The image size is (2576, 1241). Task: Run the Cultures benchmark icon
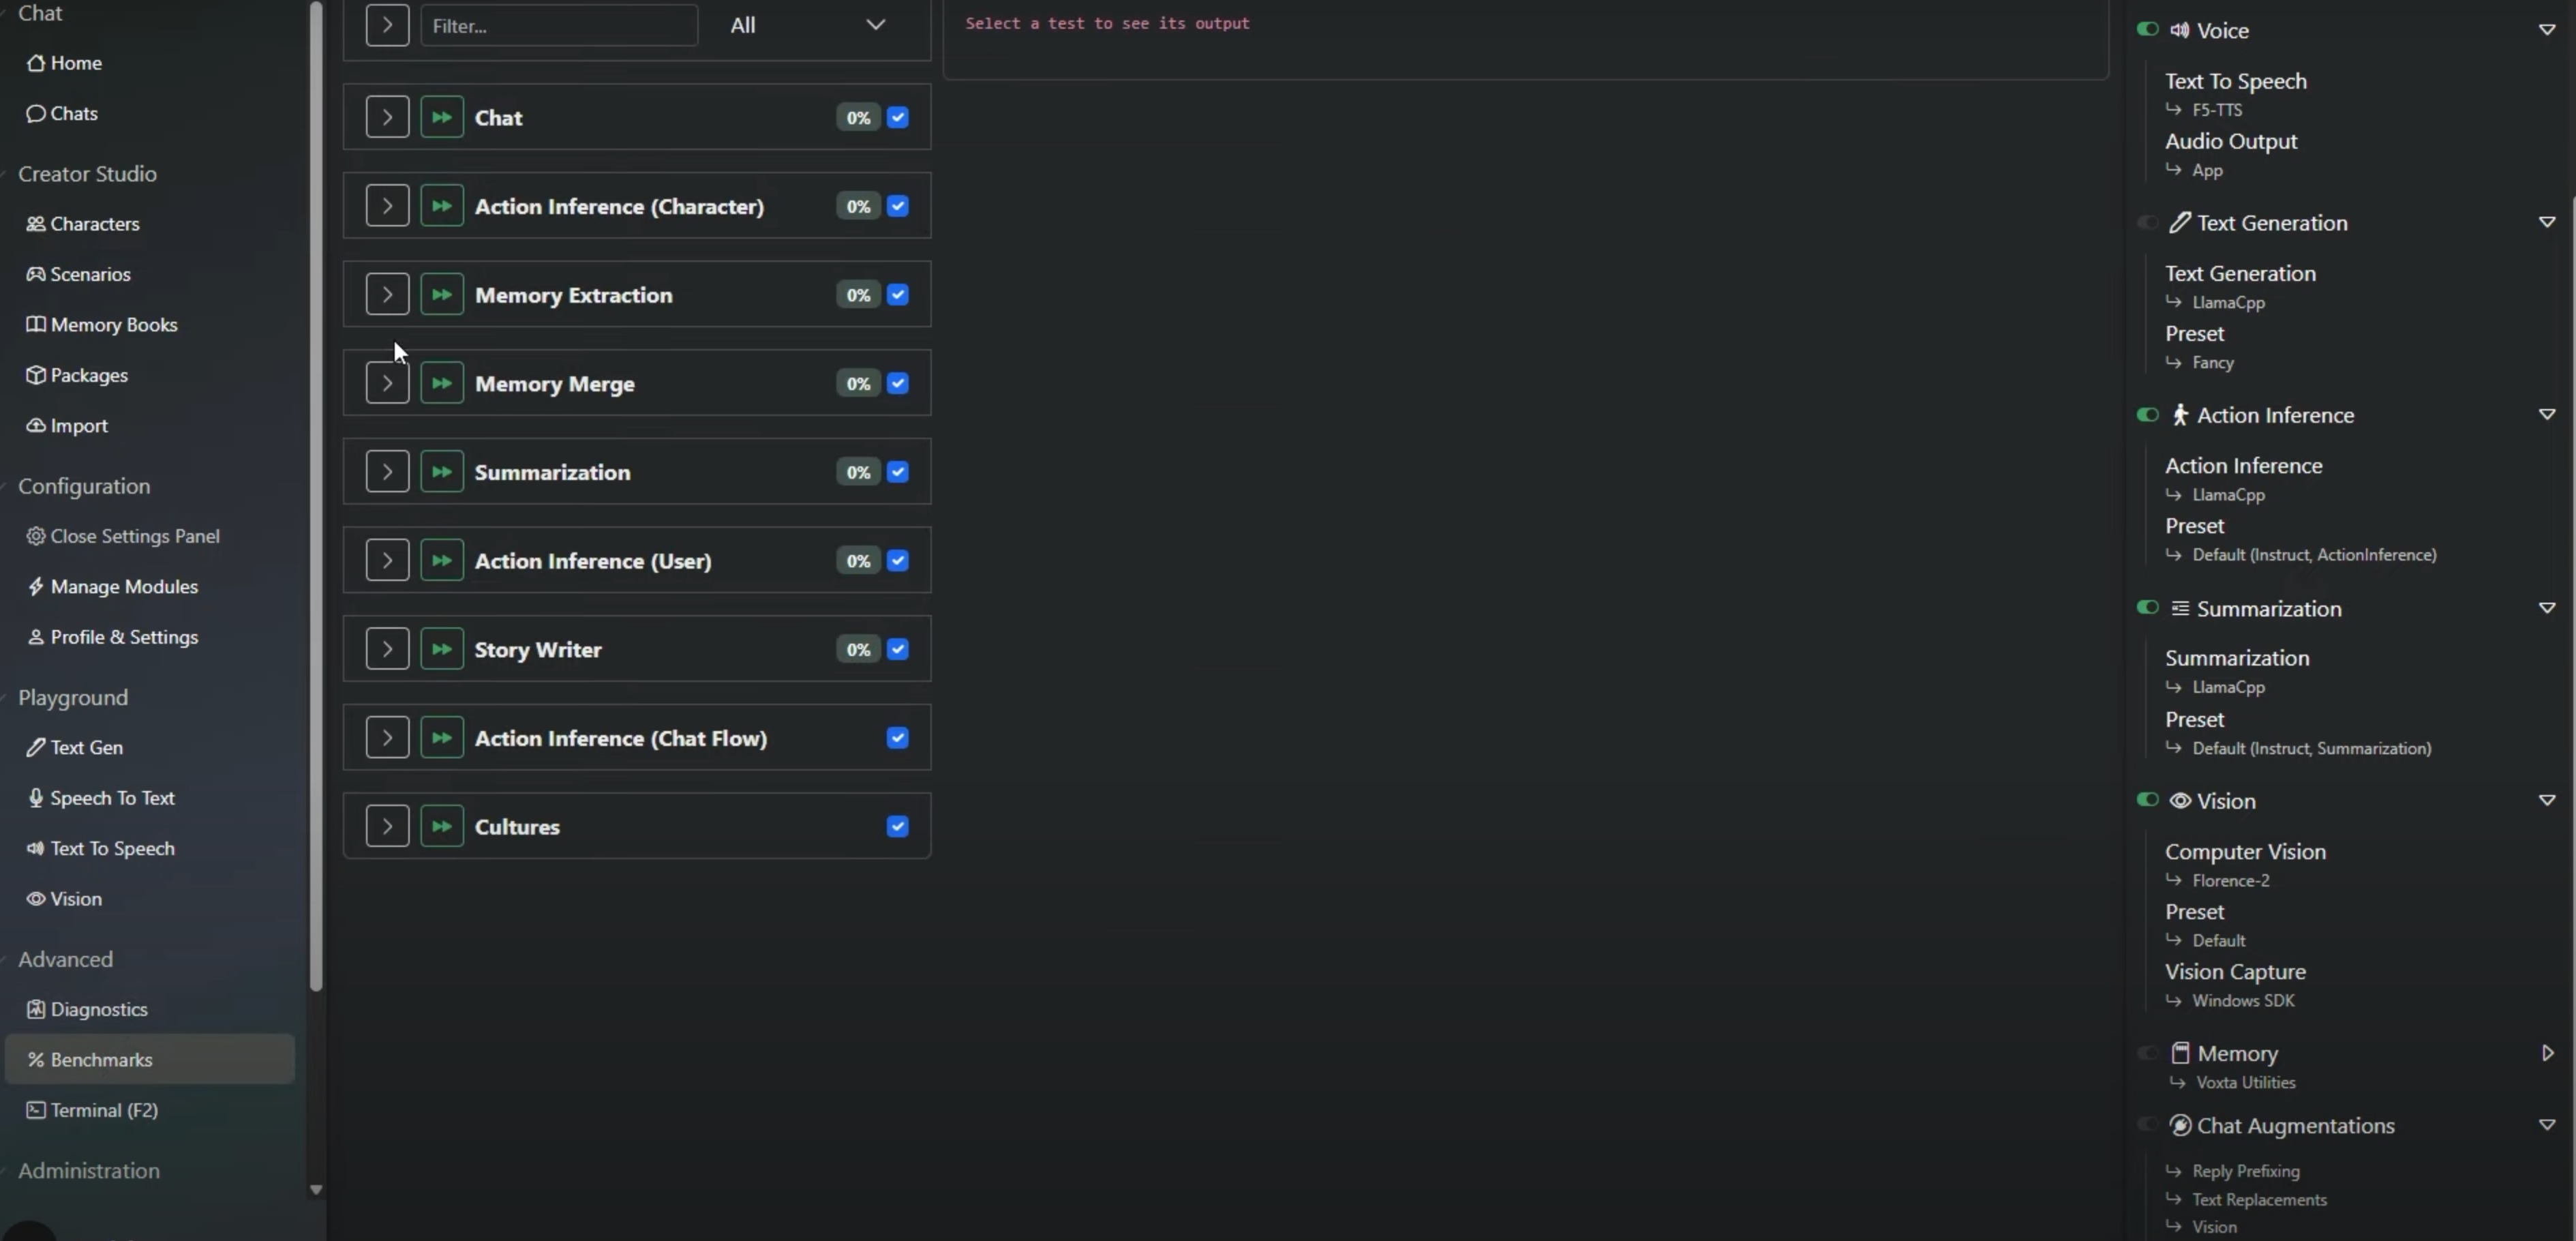pyautogui.click(x=441, y=826)
